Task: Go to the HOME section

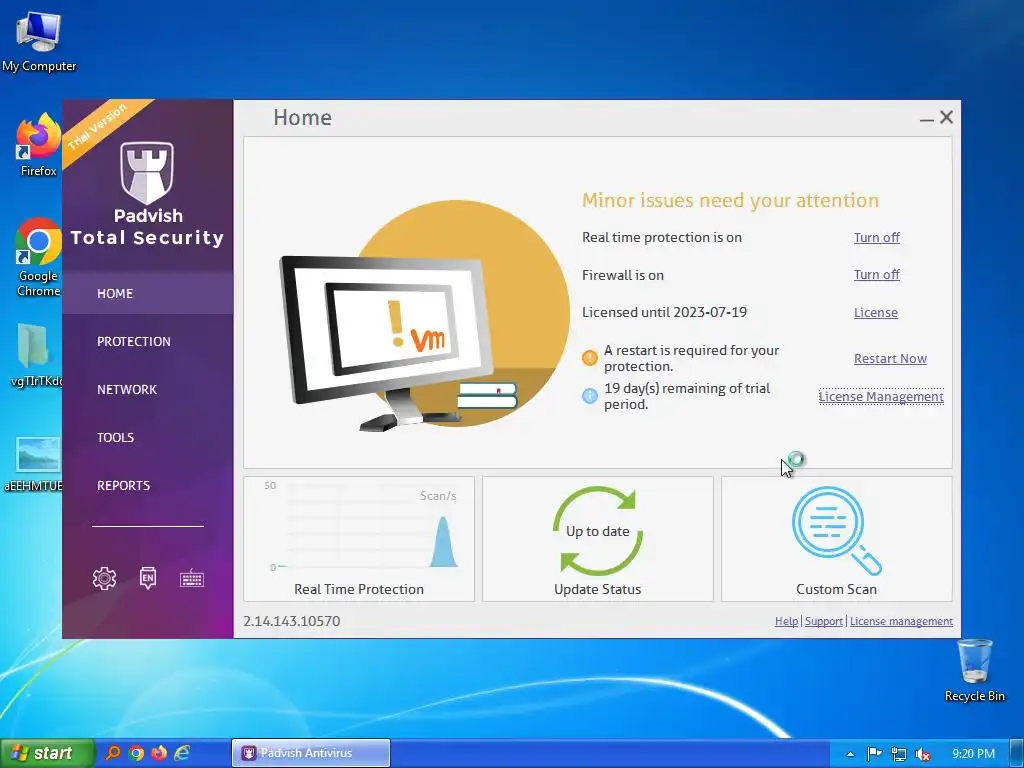Action: pyautogui.click(x=148, y=293)
